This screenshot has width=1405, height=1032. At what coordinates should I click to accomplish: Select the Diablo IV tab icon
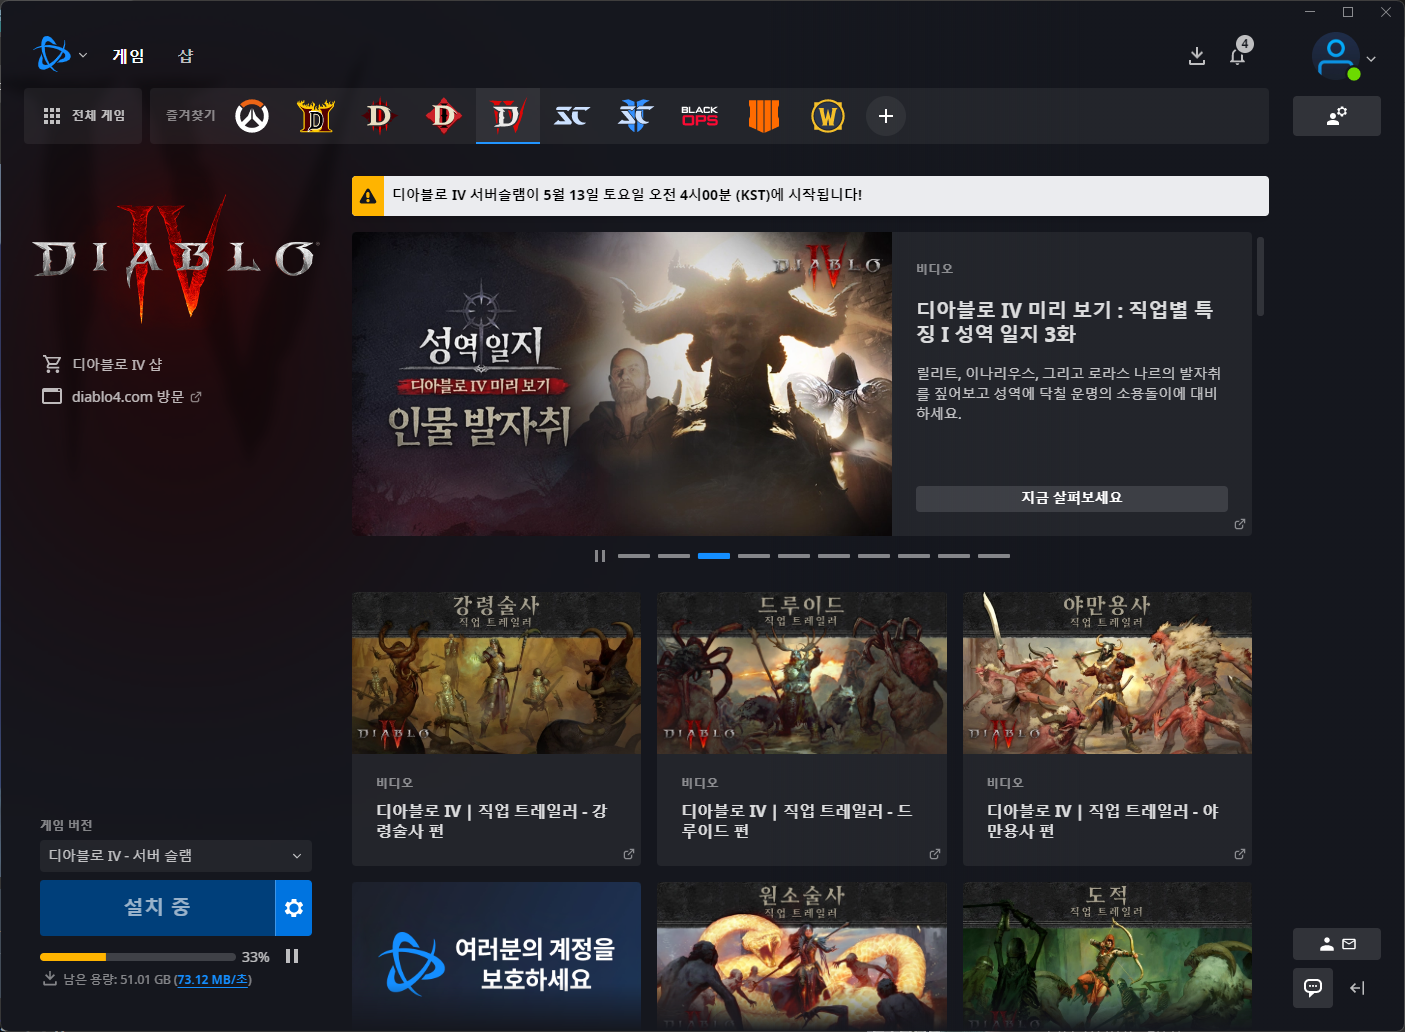point(508,116)
